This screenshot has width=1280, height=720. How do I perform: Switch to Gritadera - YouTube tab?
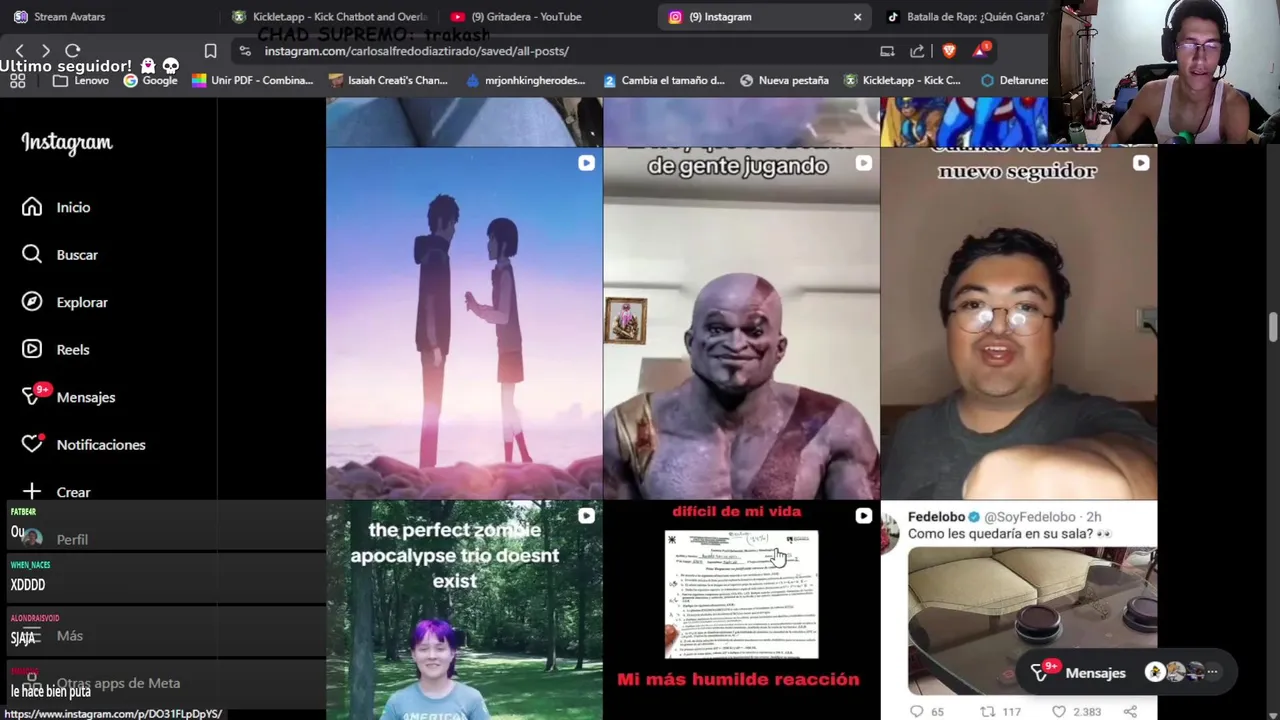click(517, 17)
